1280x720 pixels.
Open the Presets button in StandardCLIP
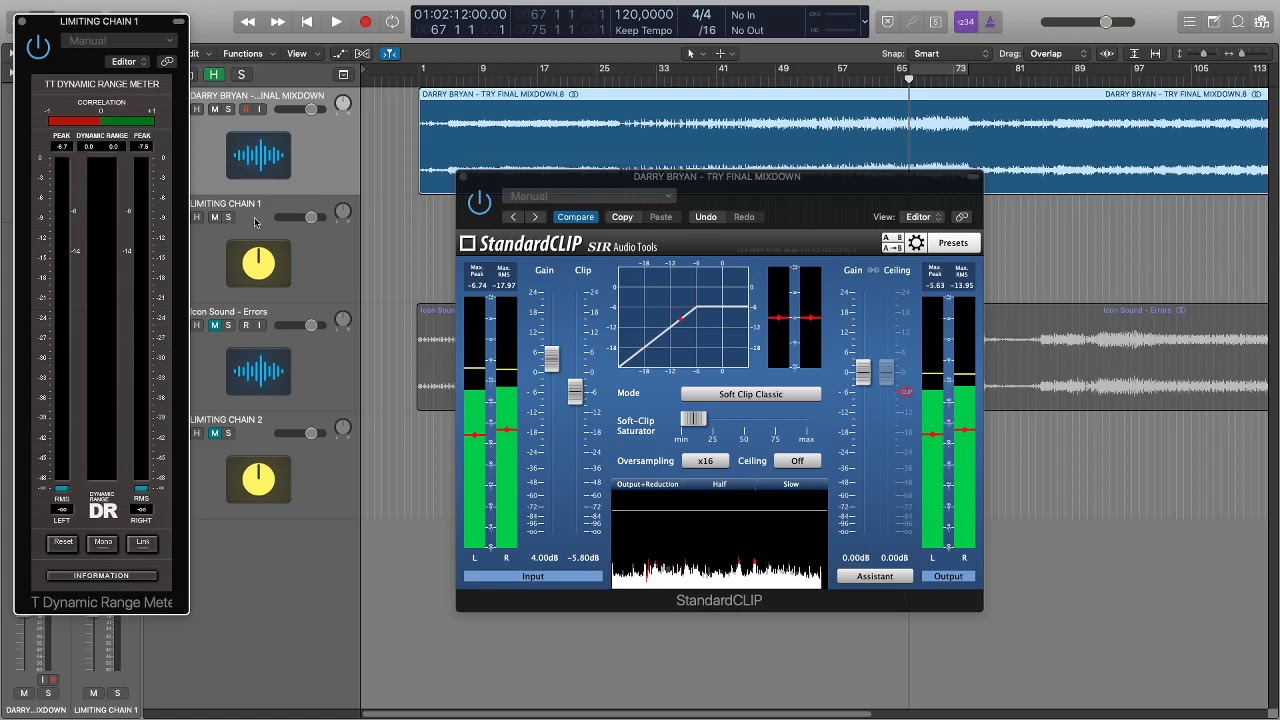[x=953, y=243]
